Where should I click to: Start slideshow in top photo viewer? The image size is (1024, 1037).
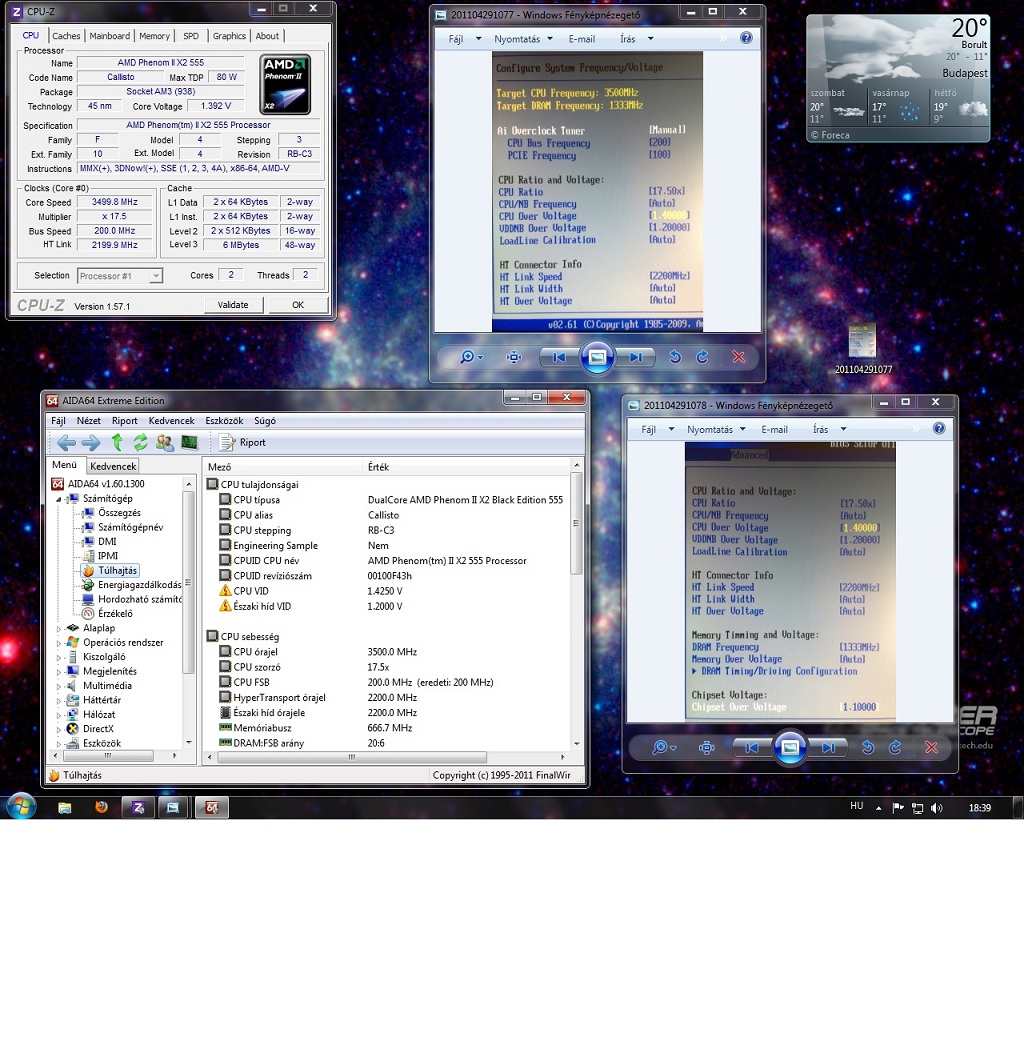pos(597,357)
